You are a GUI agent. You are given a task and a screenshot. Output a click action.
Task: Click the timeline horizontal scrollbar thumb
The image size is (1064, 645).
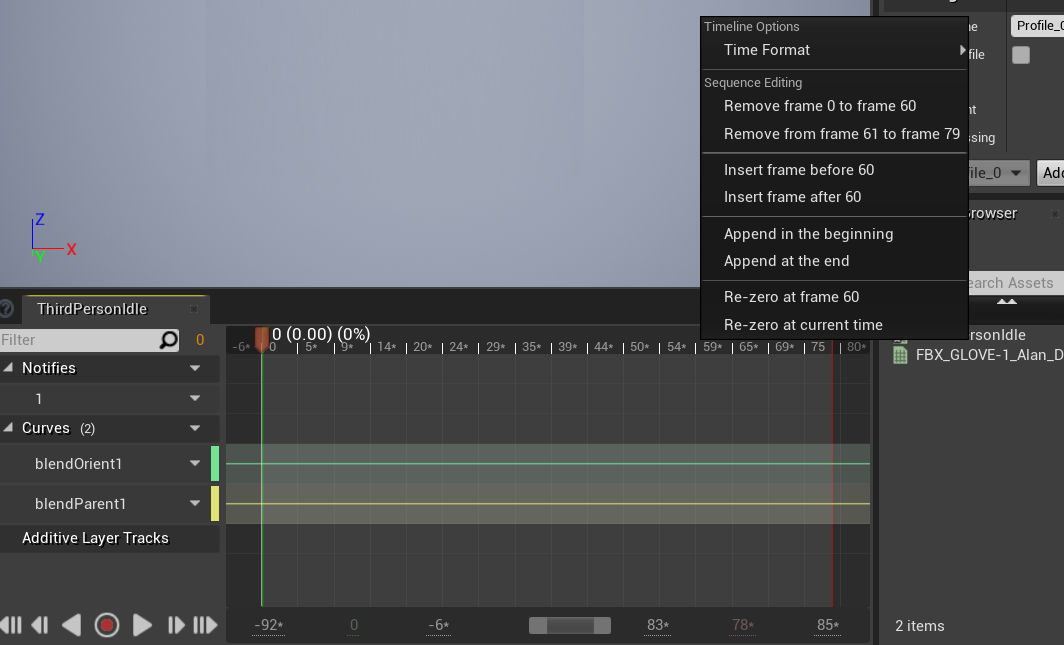pos(569,625)
